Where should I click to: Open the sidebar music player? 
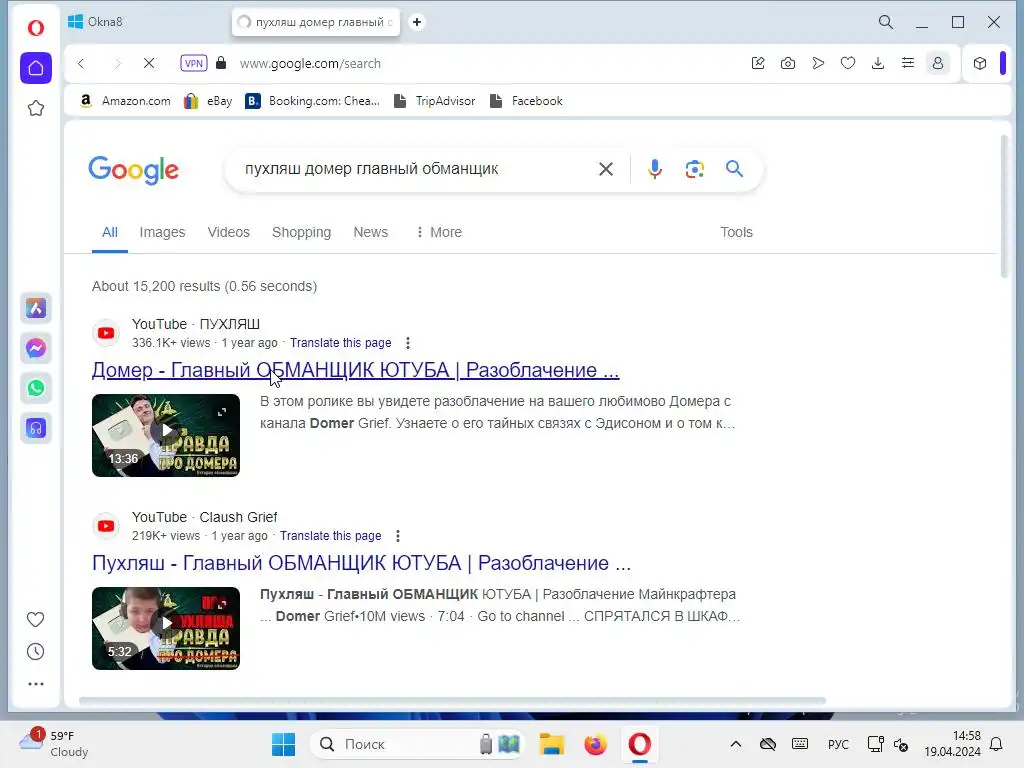36,428
